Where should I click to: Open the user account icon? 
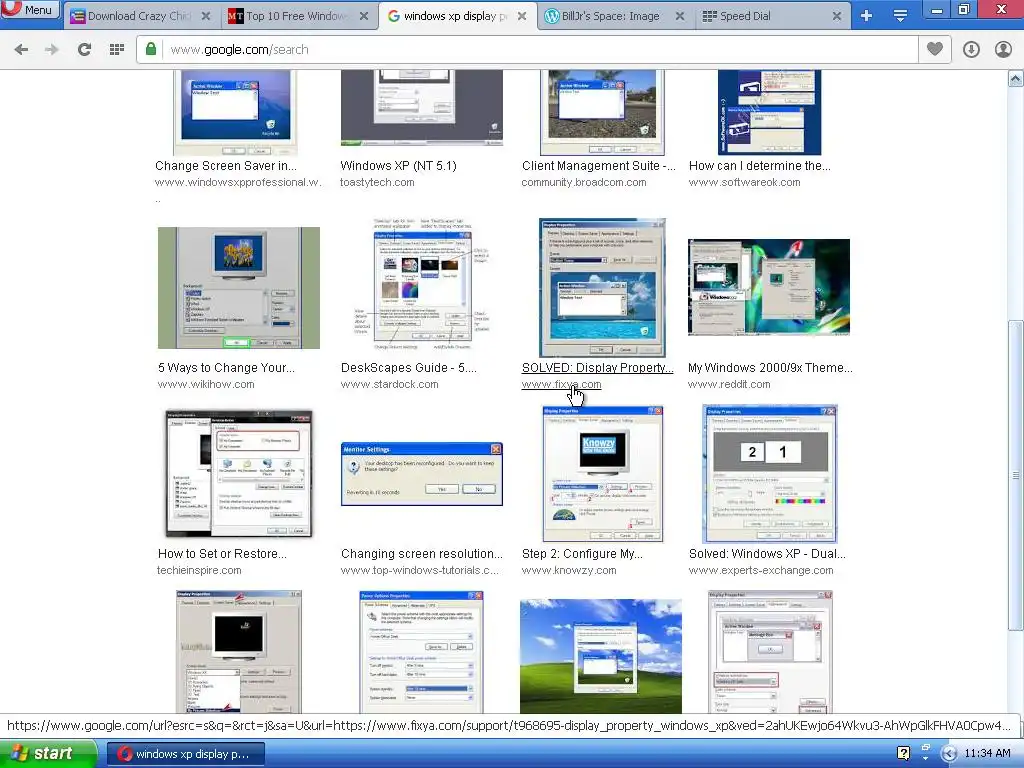(1003, 50)
